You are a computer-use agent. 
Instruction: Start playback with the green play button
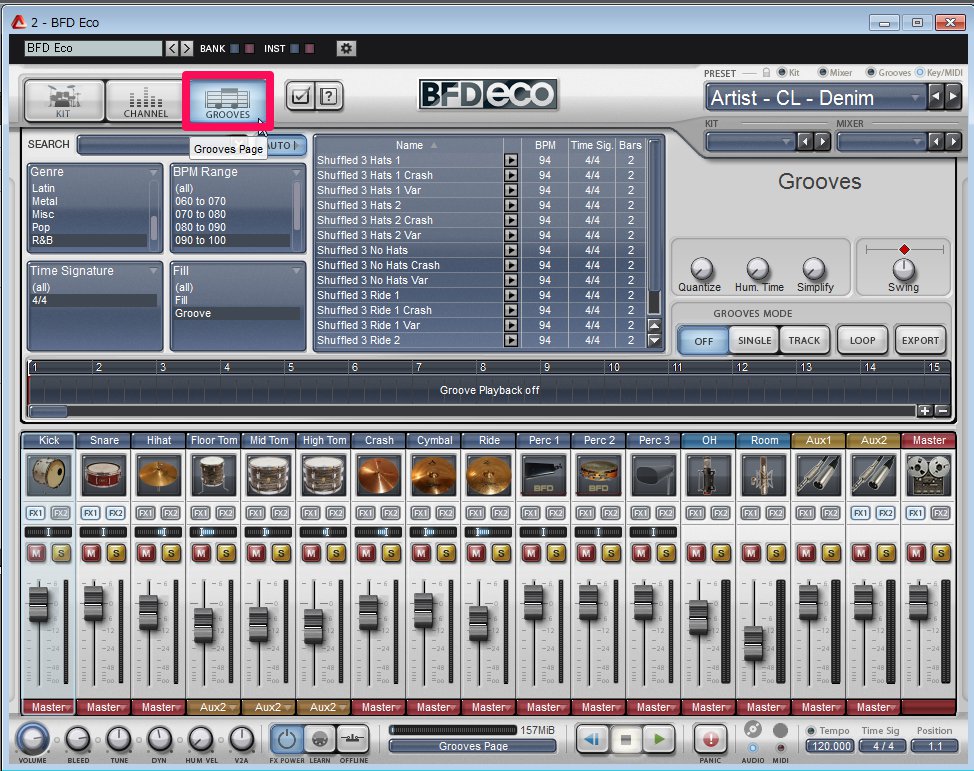659,739
